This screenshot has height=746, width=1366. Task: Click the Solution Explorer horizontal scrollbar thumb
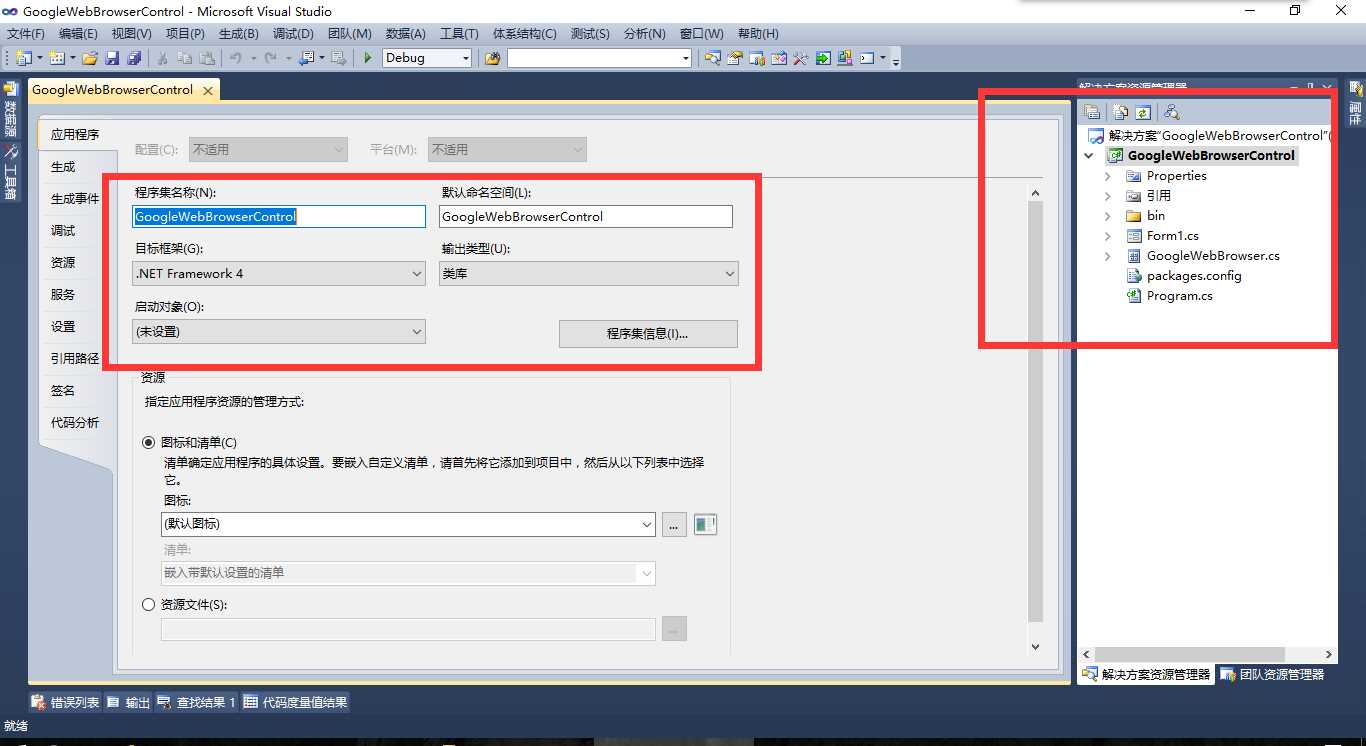click(1188, 654)
